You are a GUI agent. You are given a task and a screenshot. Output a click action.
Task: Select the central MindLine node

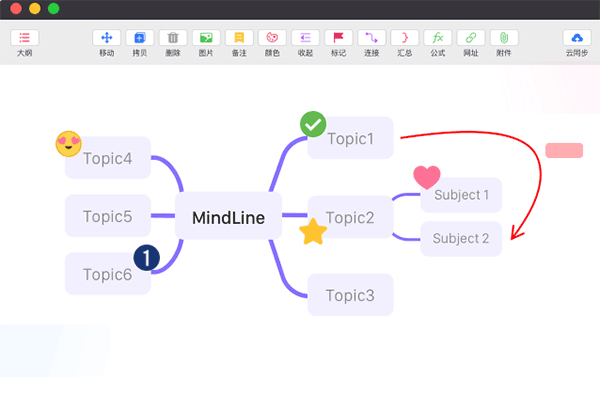tap(228, 216)
